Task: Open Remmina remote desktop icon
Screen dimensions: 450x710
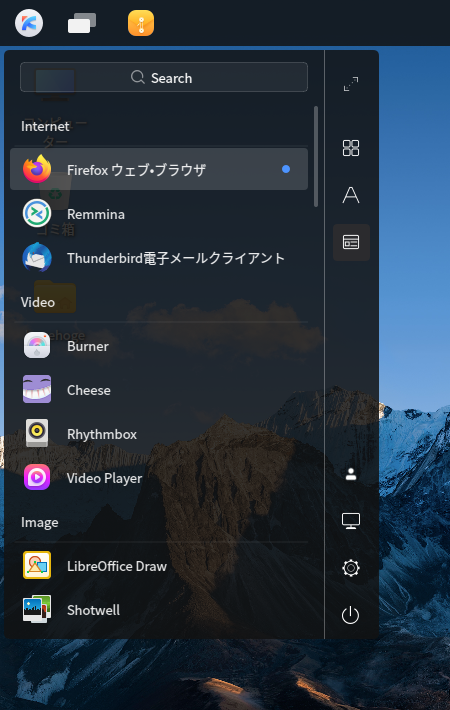Action: click(x=37, y=213)
